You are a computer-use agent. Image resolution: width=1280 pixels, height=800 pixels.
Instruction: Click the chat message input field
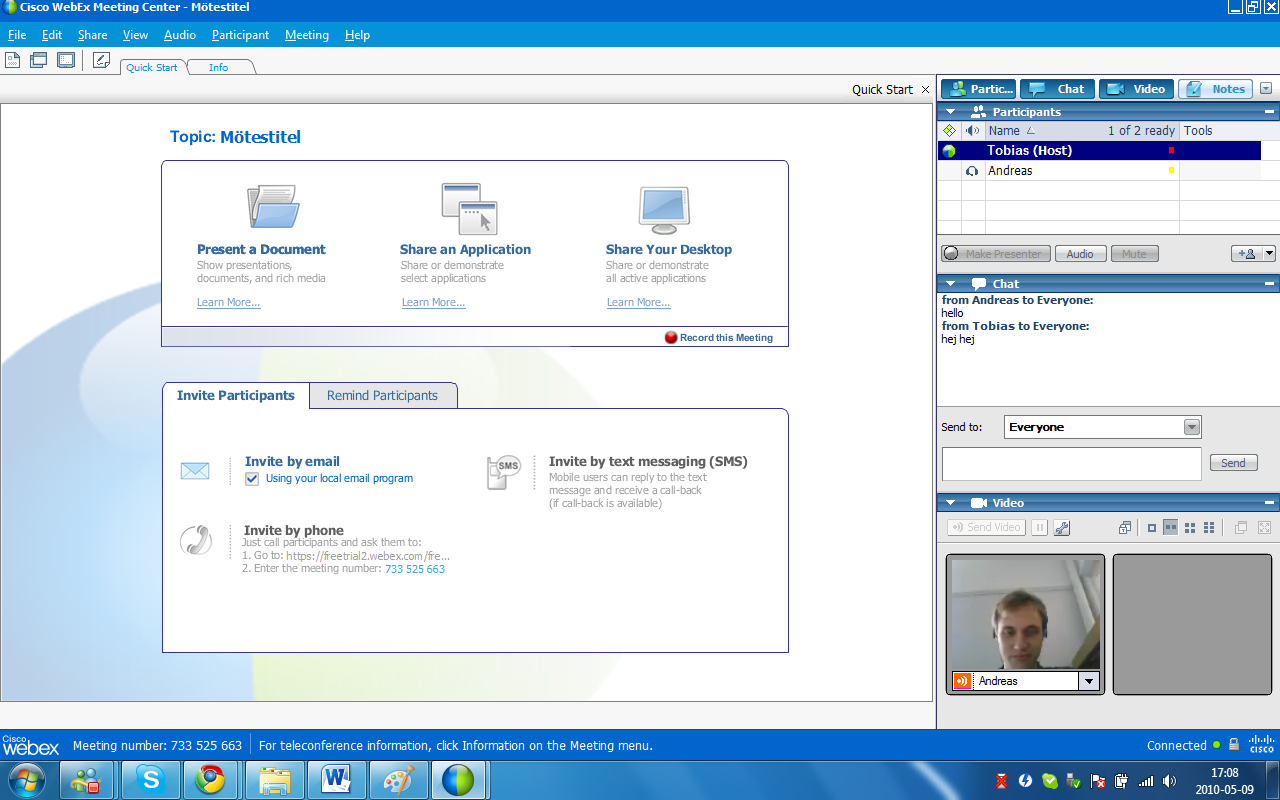pos(1071,464)
